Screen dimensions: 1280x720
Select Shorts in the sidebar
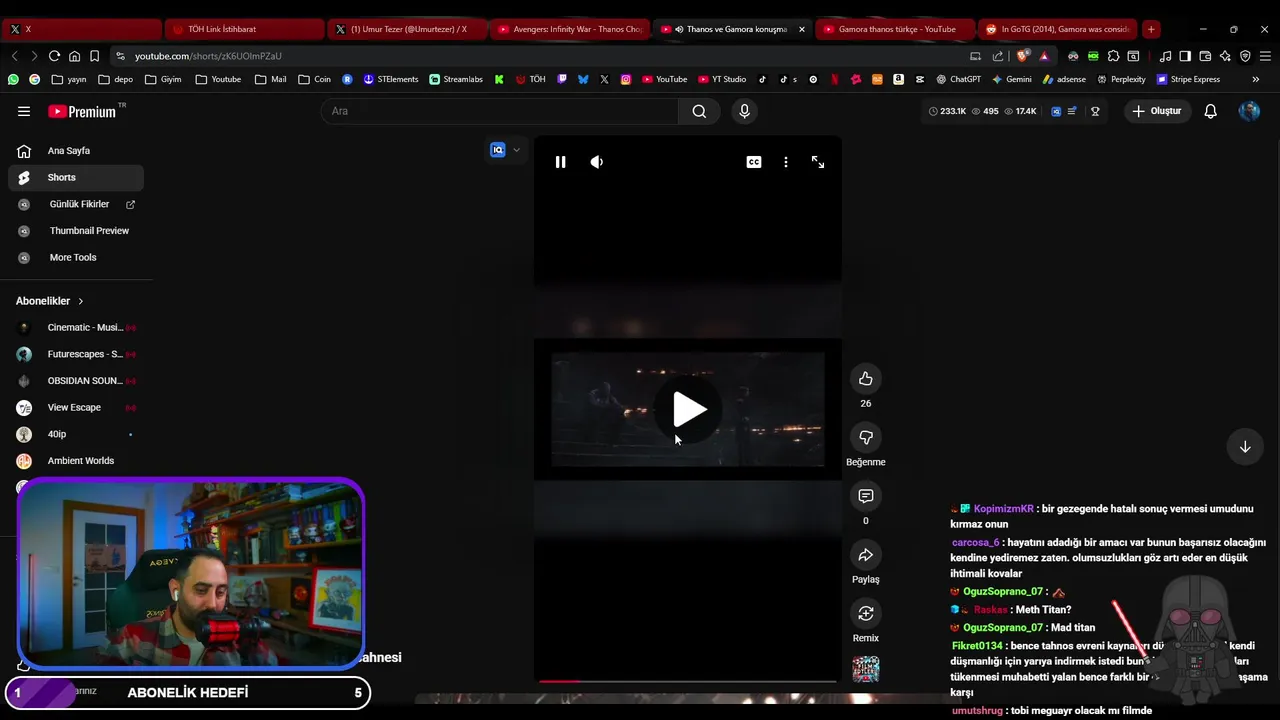76,177
